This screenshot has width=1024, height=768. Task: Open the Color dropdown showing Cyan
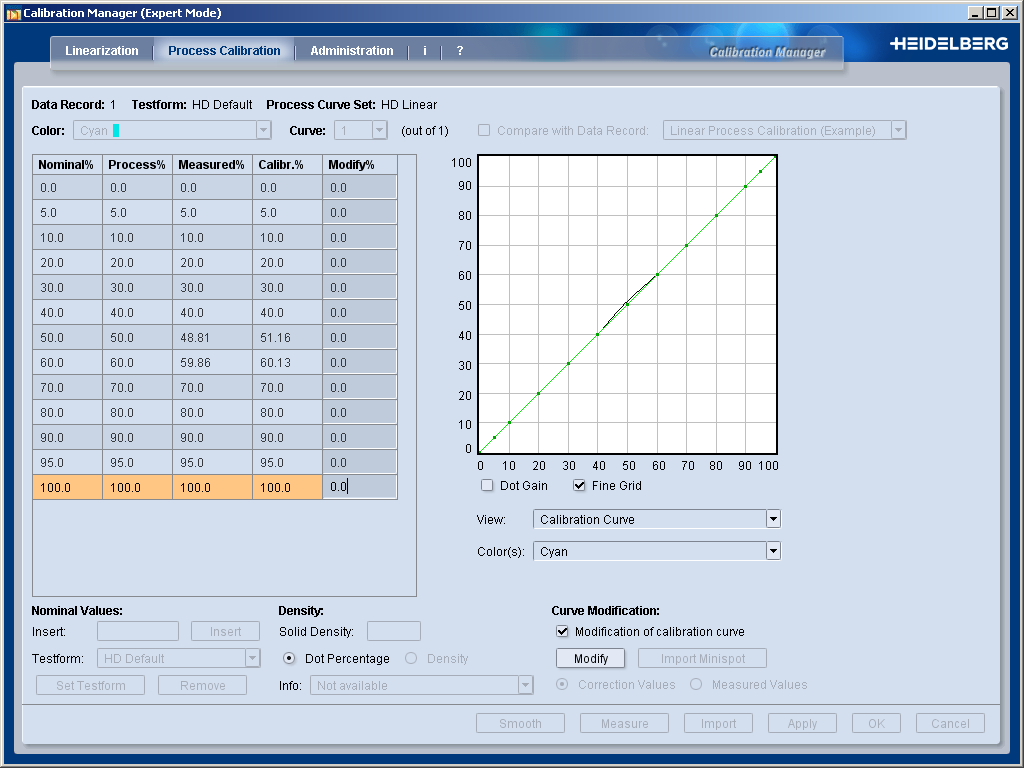click(172, 131)
